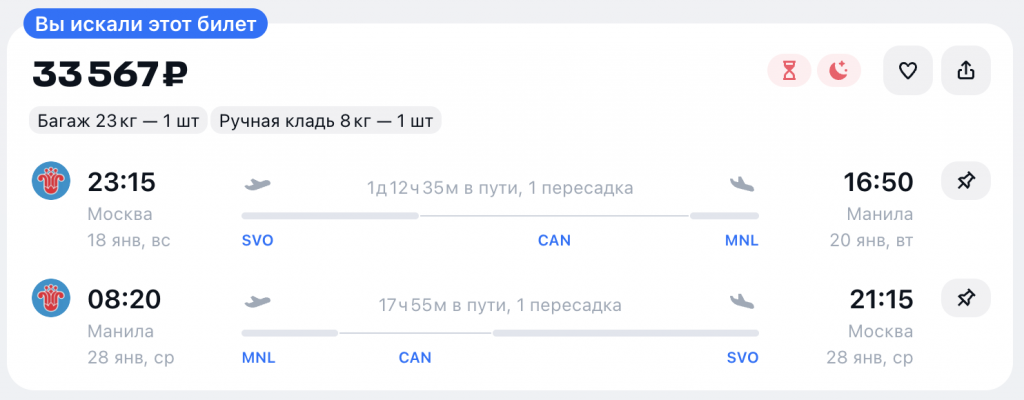This screenshot has width=1024, height=400.
Task: Click the 'Вы искали этот билет' label
Action: pos(146,25)
